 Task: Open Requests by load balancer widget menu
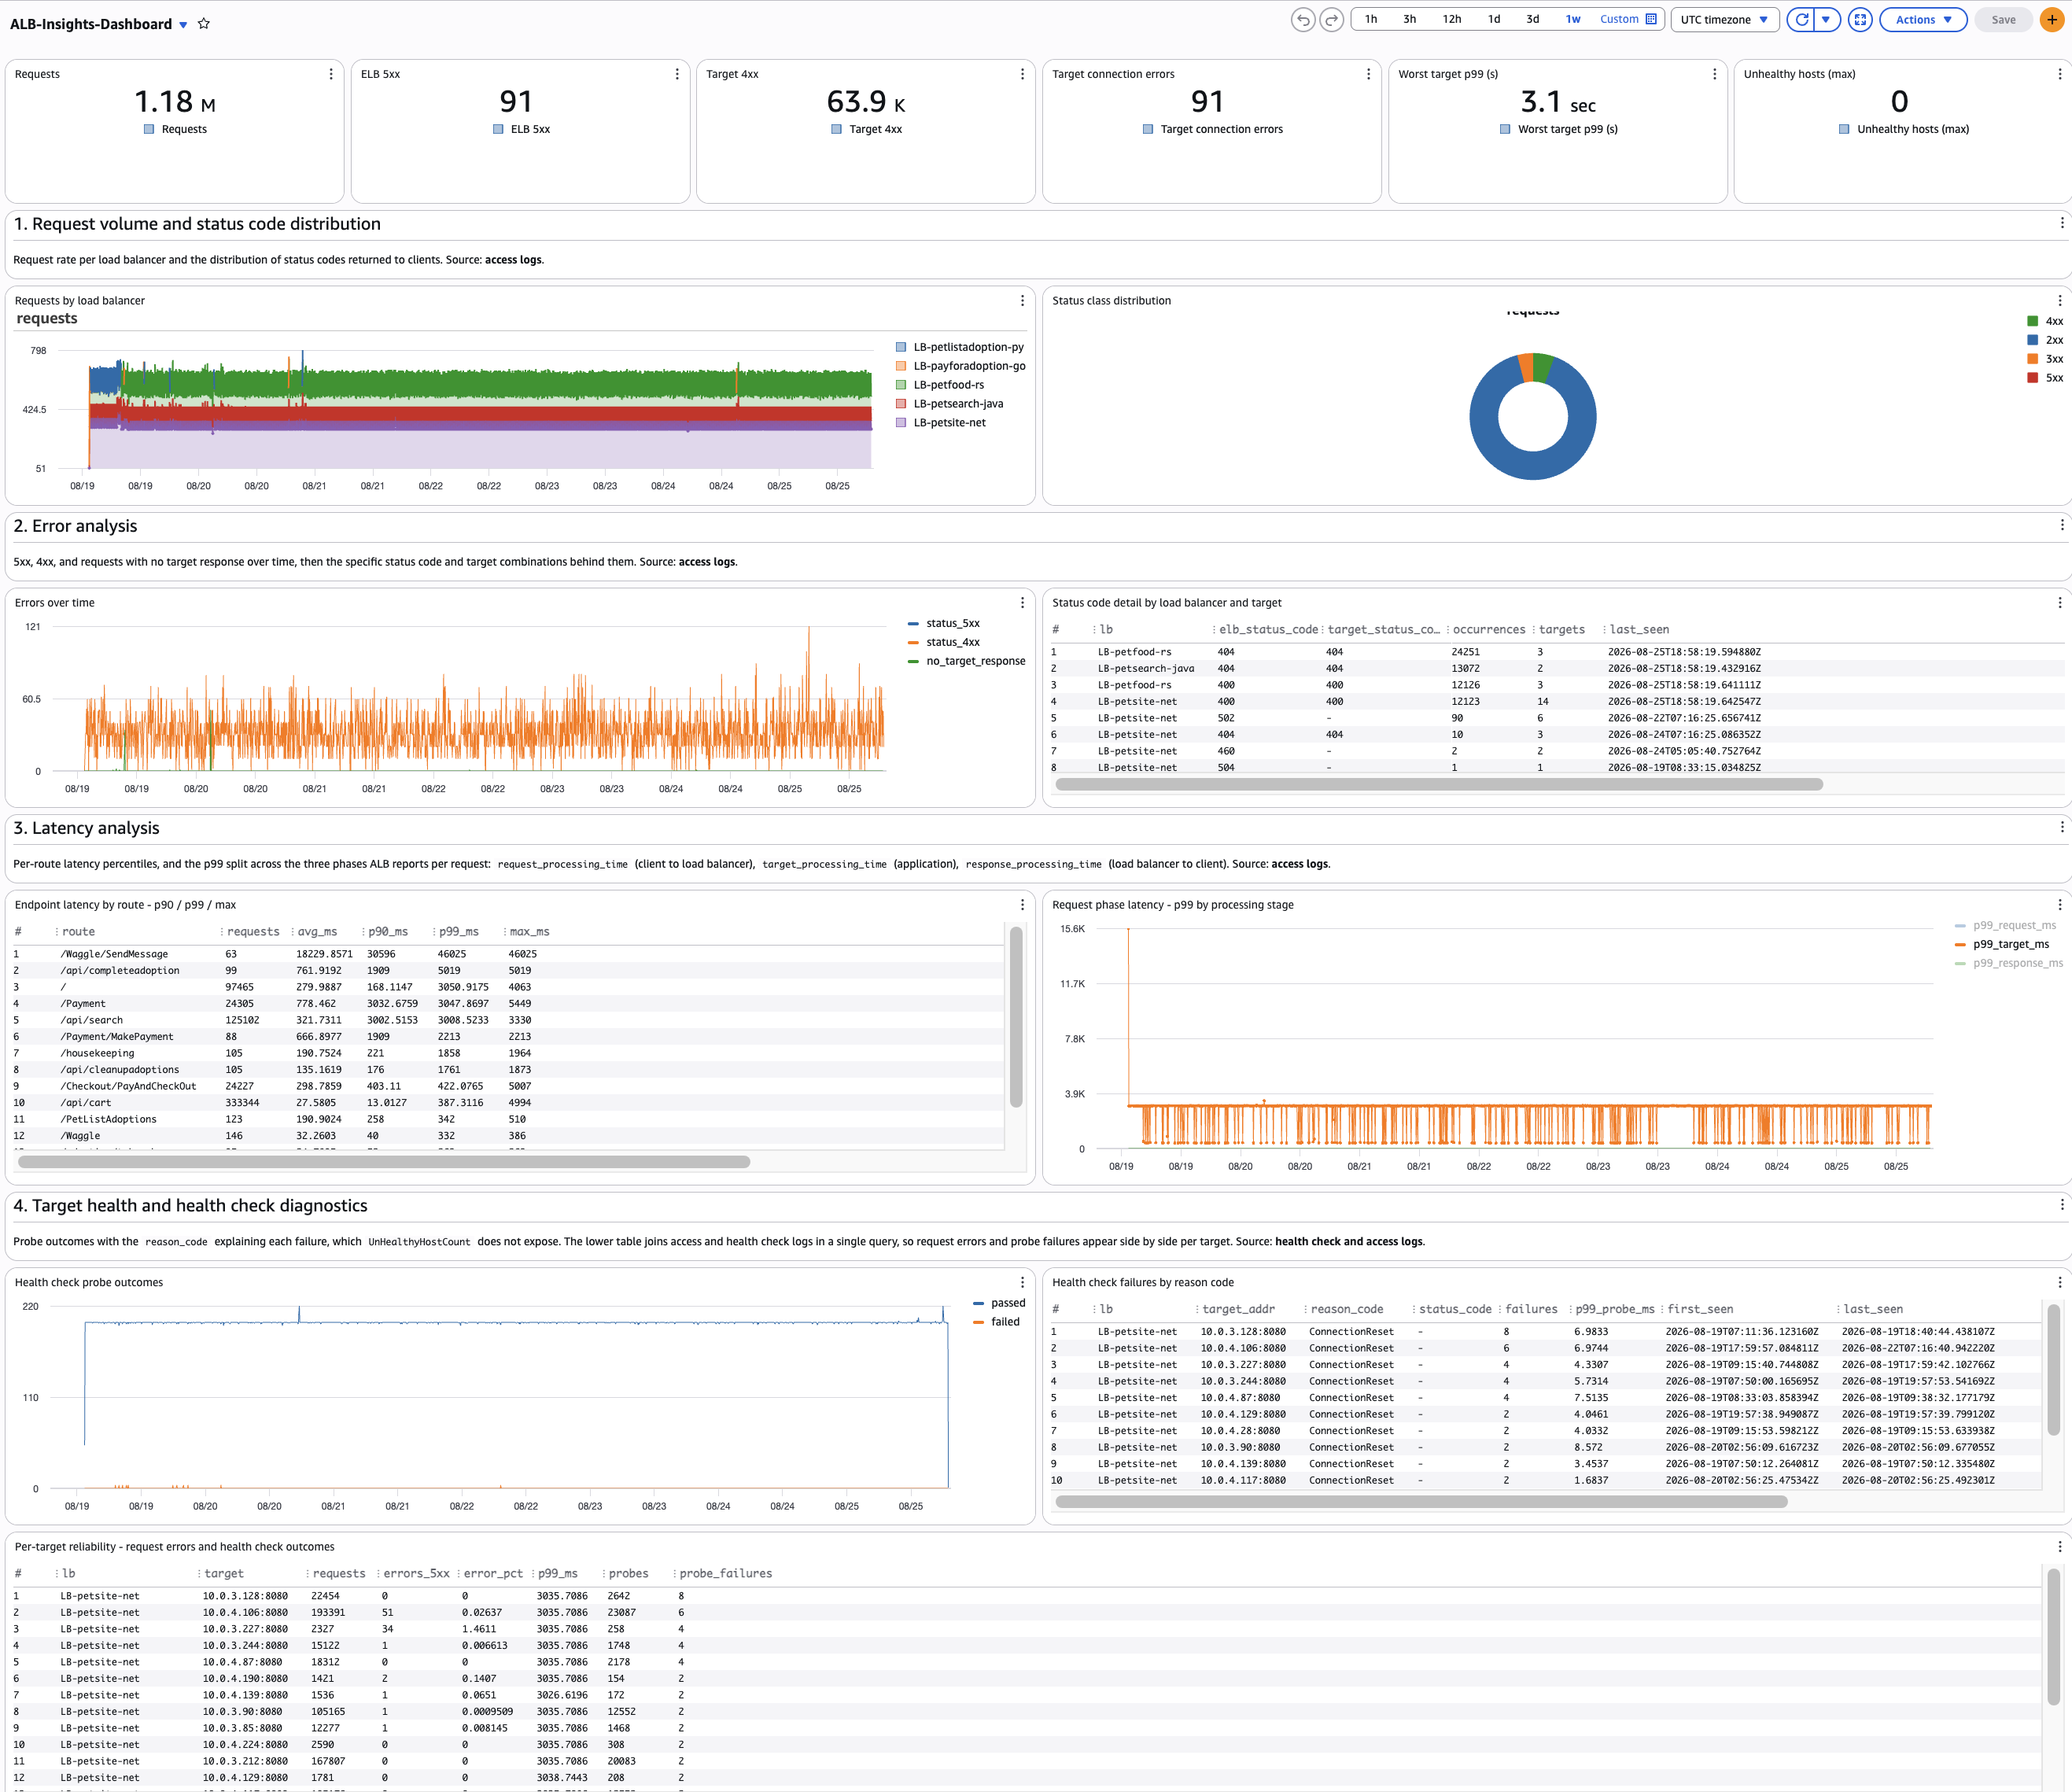(x=1022, y=300)
